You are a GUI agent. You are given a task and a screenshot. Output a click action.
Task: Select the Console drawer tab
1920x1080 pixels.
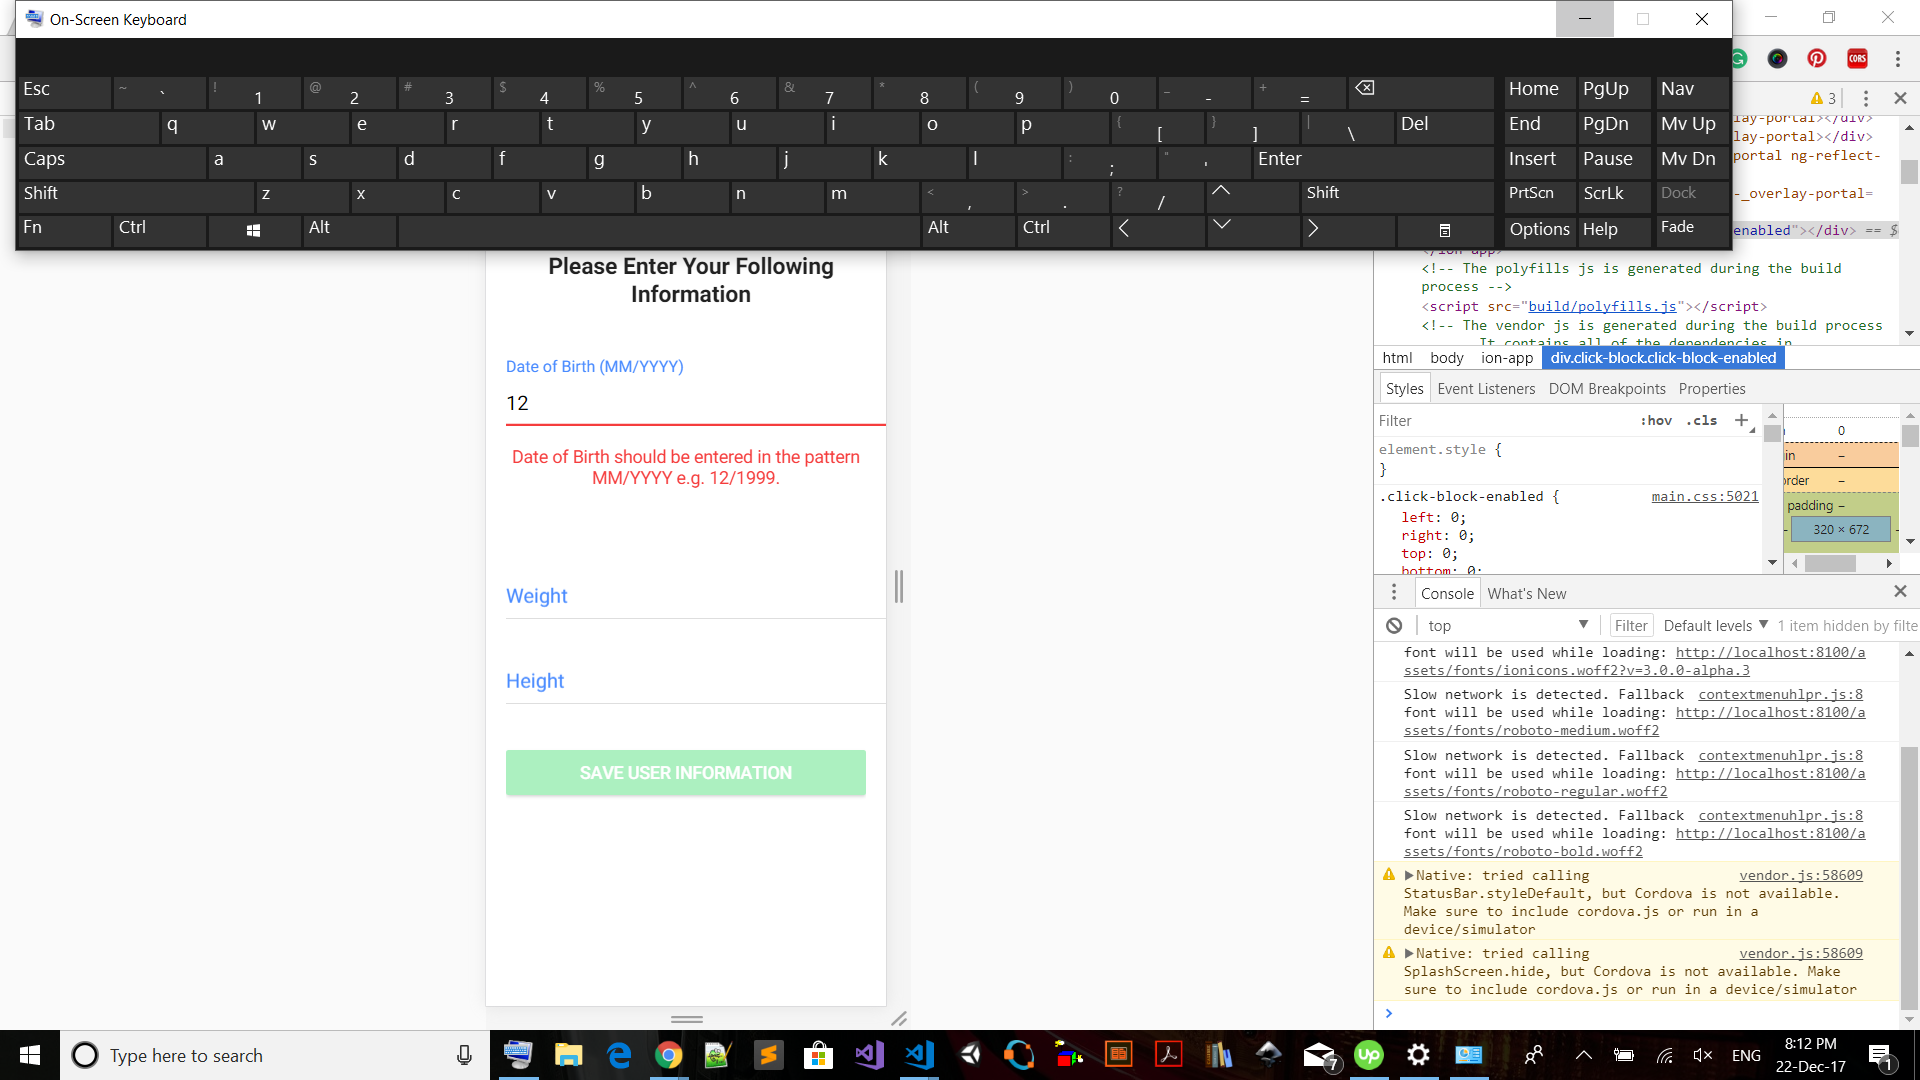(1447, 593)
